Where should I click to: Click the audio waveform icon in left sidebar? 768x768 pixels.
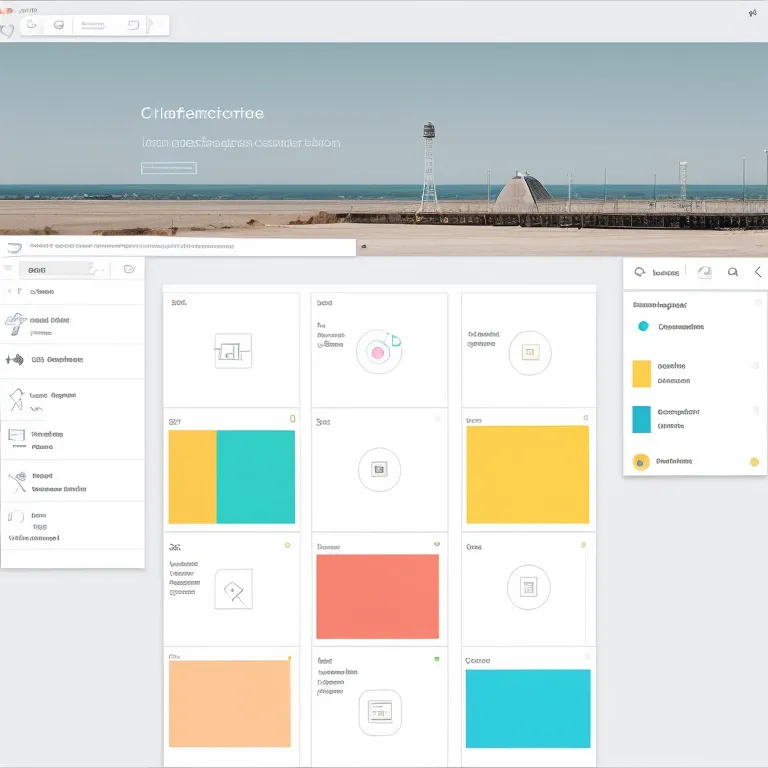click(14, 359)
